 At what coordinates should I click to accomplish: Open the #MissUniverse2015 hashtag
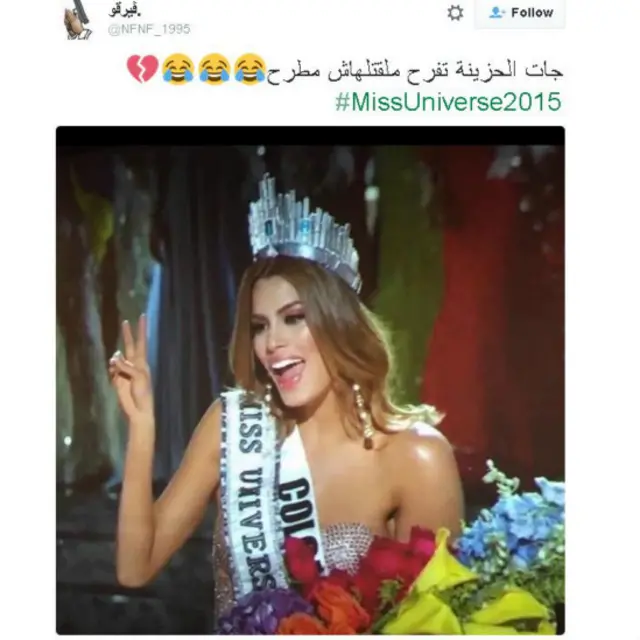[449, 102]
